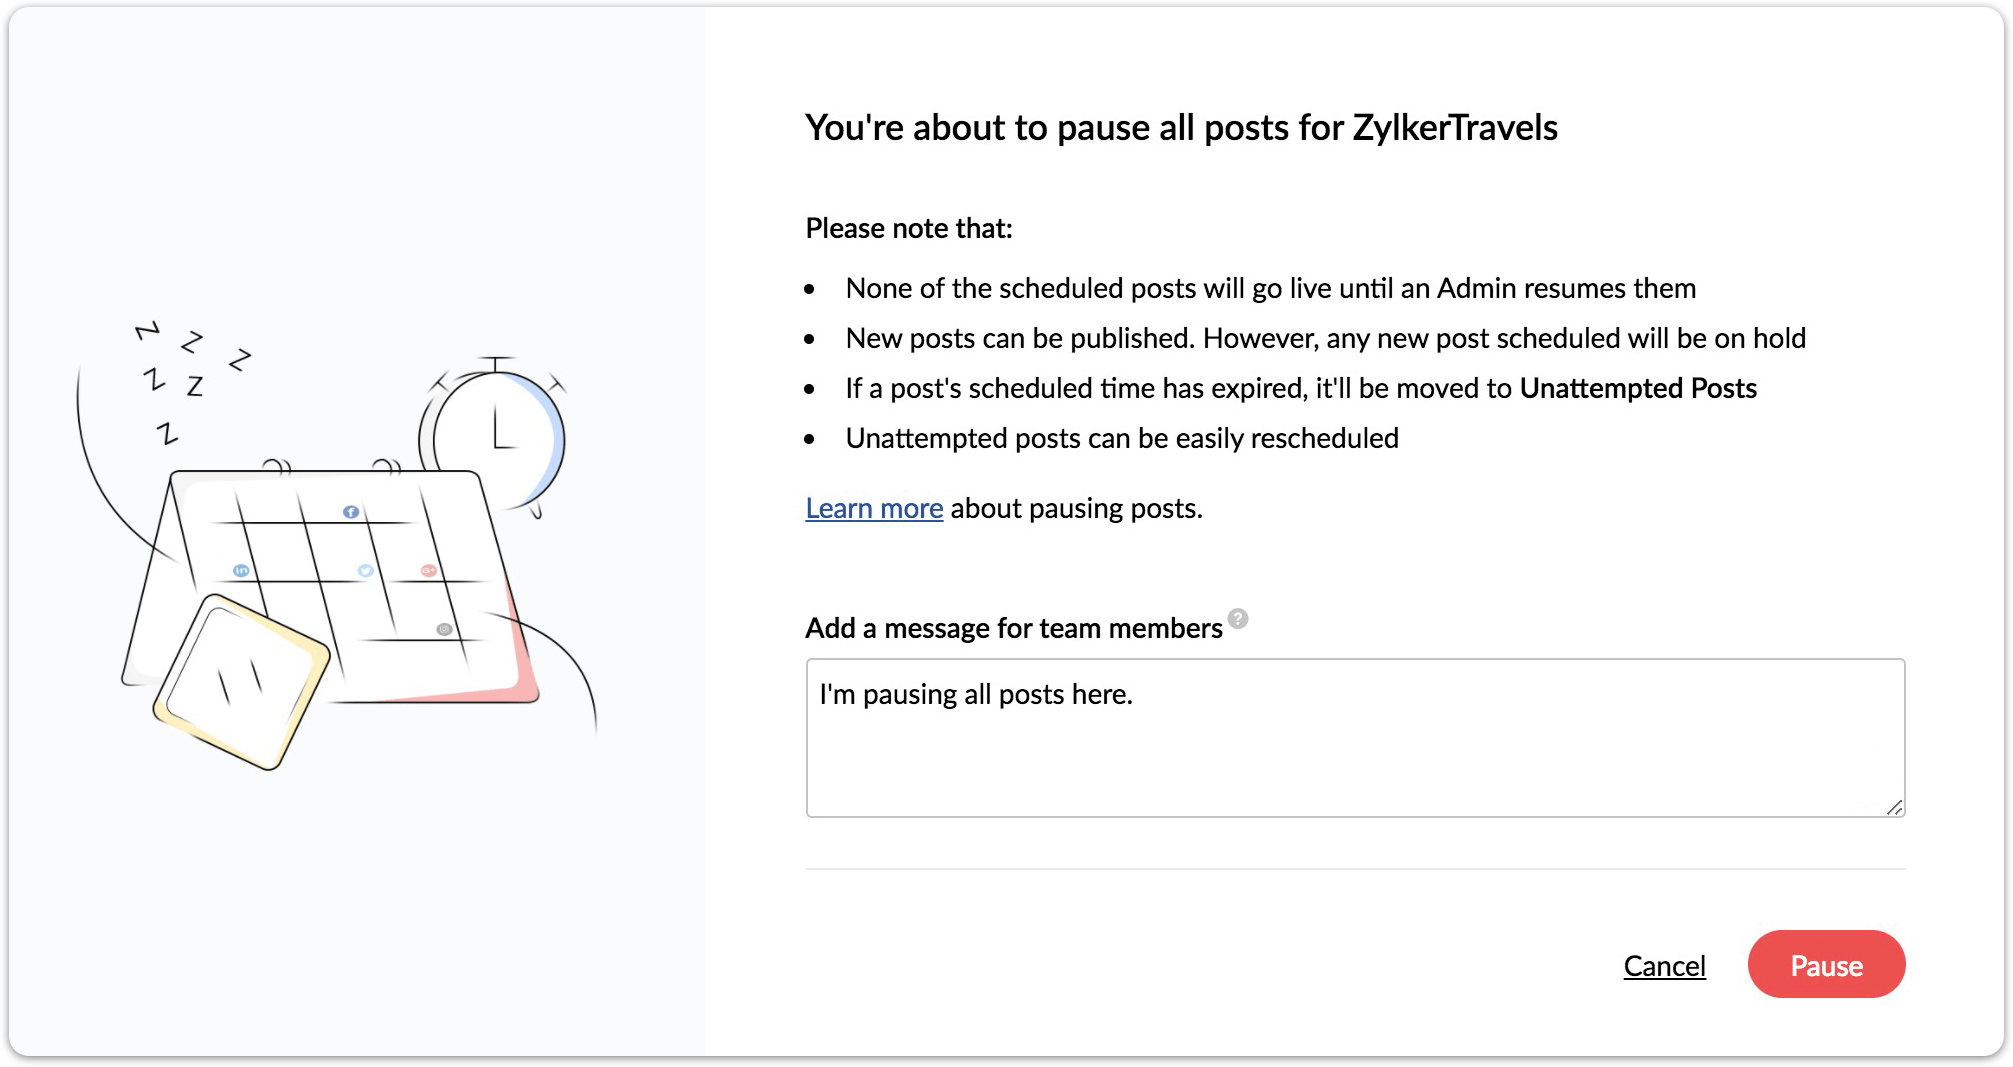Click the text area resize handle
Image resolution: width=2013 pixels, height=1067 pixels.
(1894, 807)
